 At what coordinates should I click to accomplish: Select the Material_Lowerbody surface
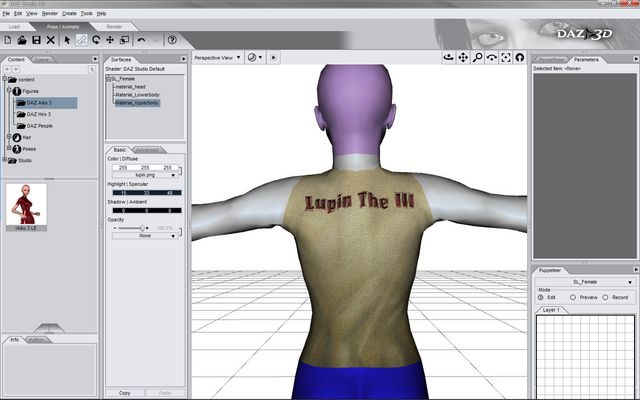[138, 95]
